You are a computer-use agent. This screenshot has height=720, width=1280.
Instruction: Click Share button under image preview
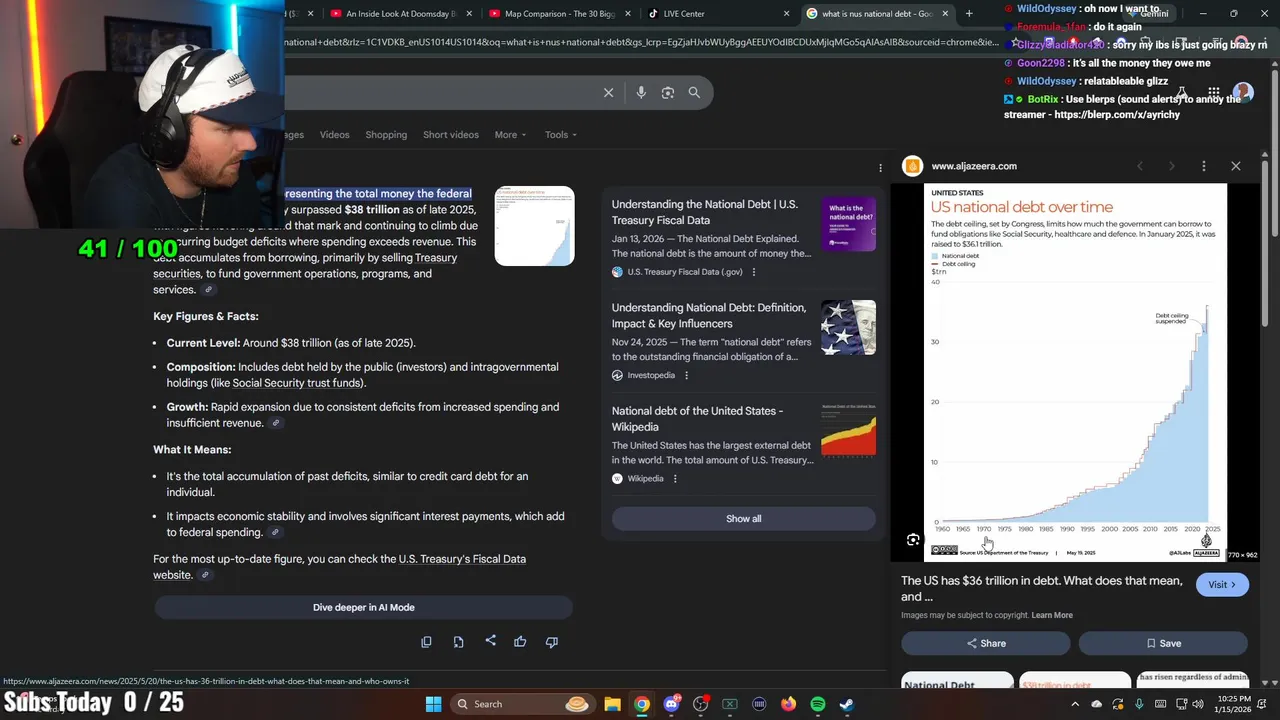(x=985, y=643)
